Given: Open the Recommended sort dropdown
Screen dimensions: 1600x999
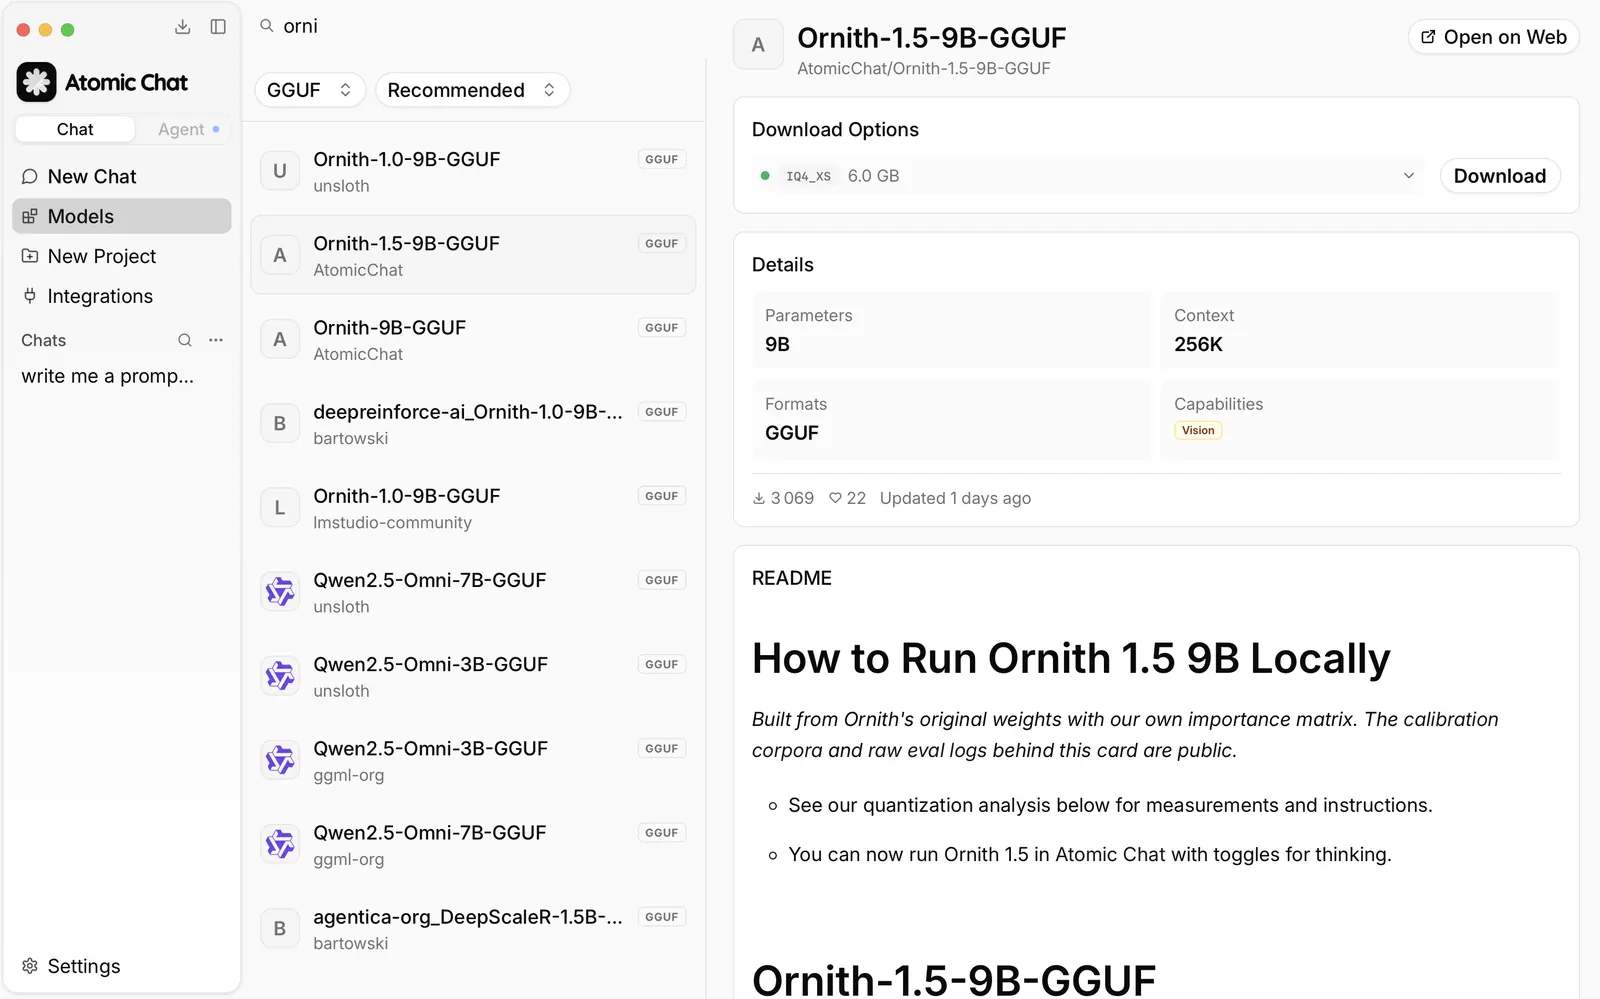Looking at the screenshot, I should 472,90.
